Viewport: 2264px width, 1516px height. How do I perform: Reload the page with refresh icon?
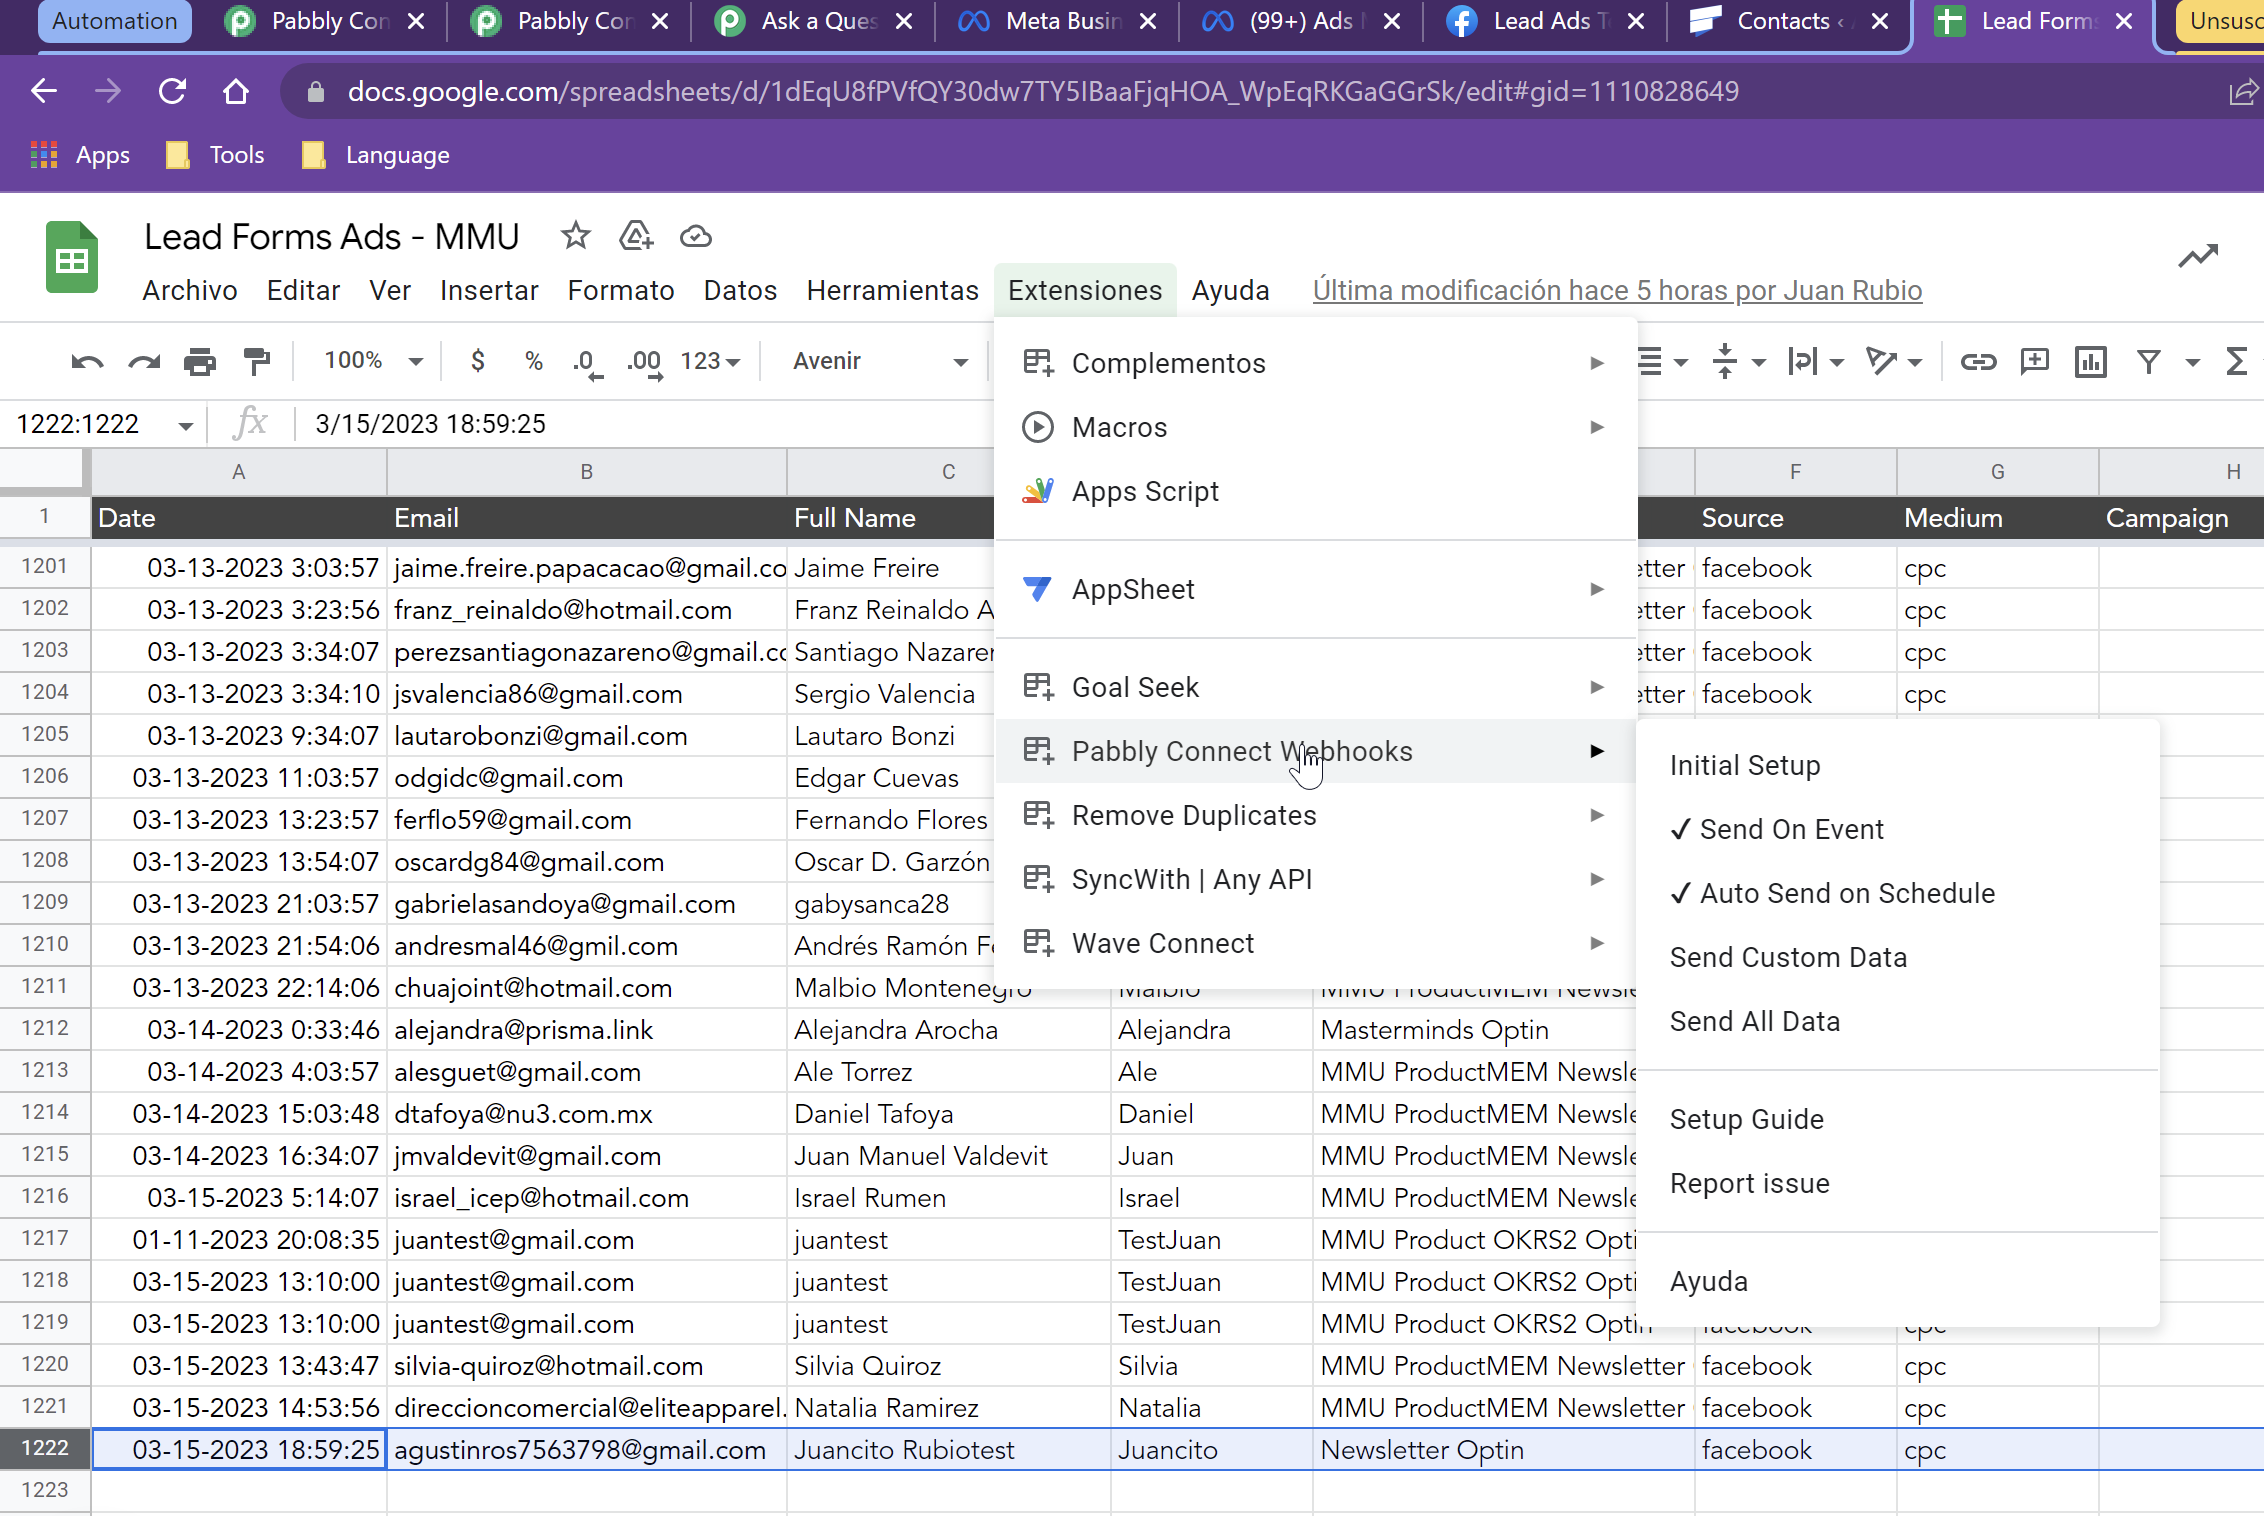point(172,92)
